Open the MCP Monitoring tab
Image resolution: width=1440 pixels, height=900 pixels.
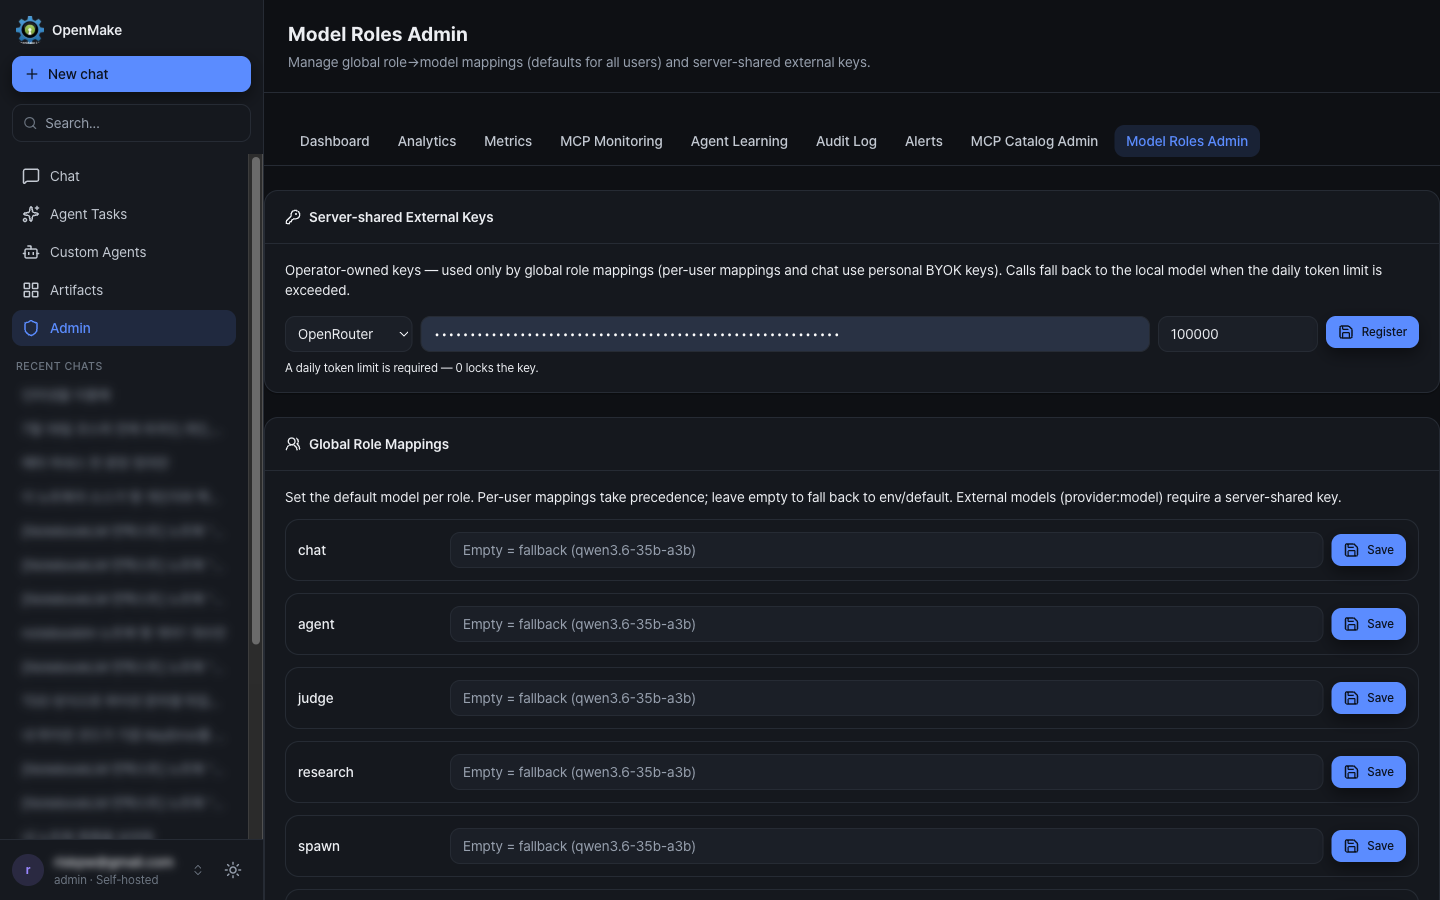(611, 141)
